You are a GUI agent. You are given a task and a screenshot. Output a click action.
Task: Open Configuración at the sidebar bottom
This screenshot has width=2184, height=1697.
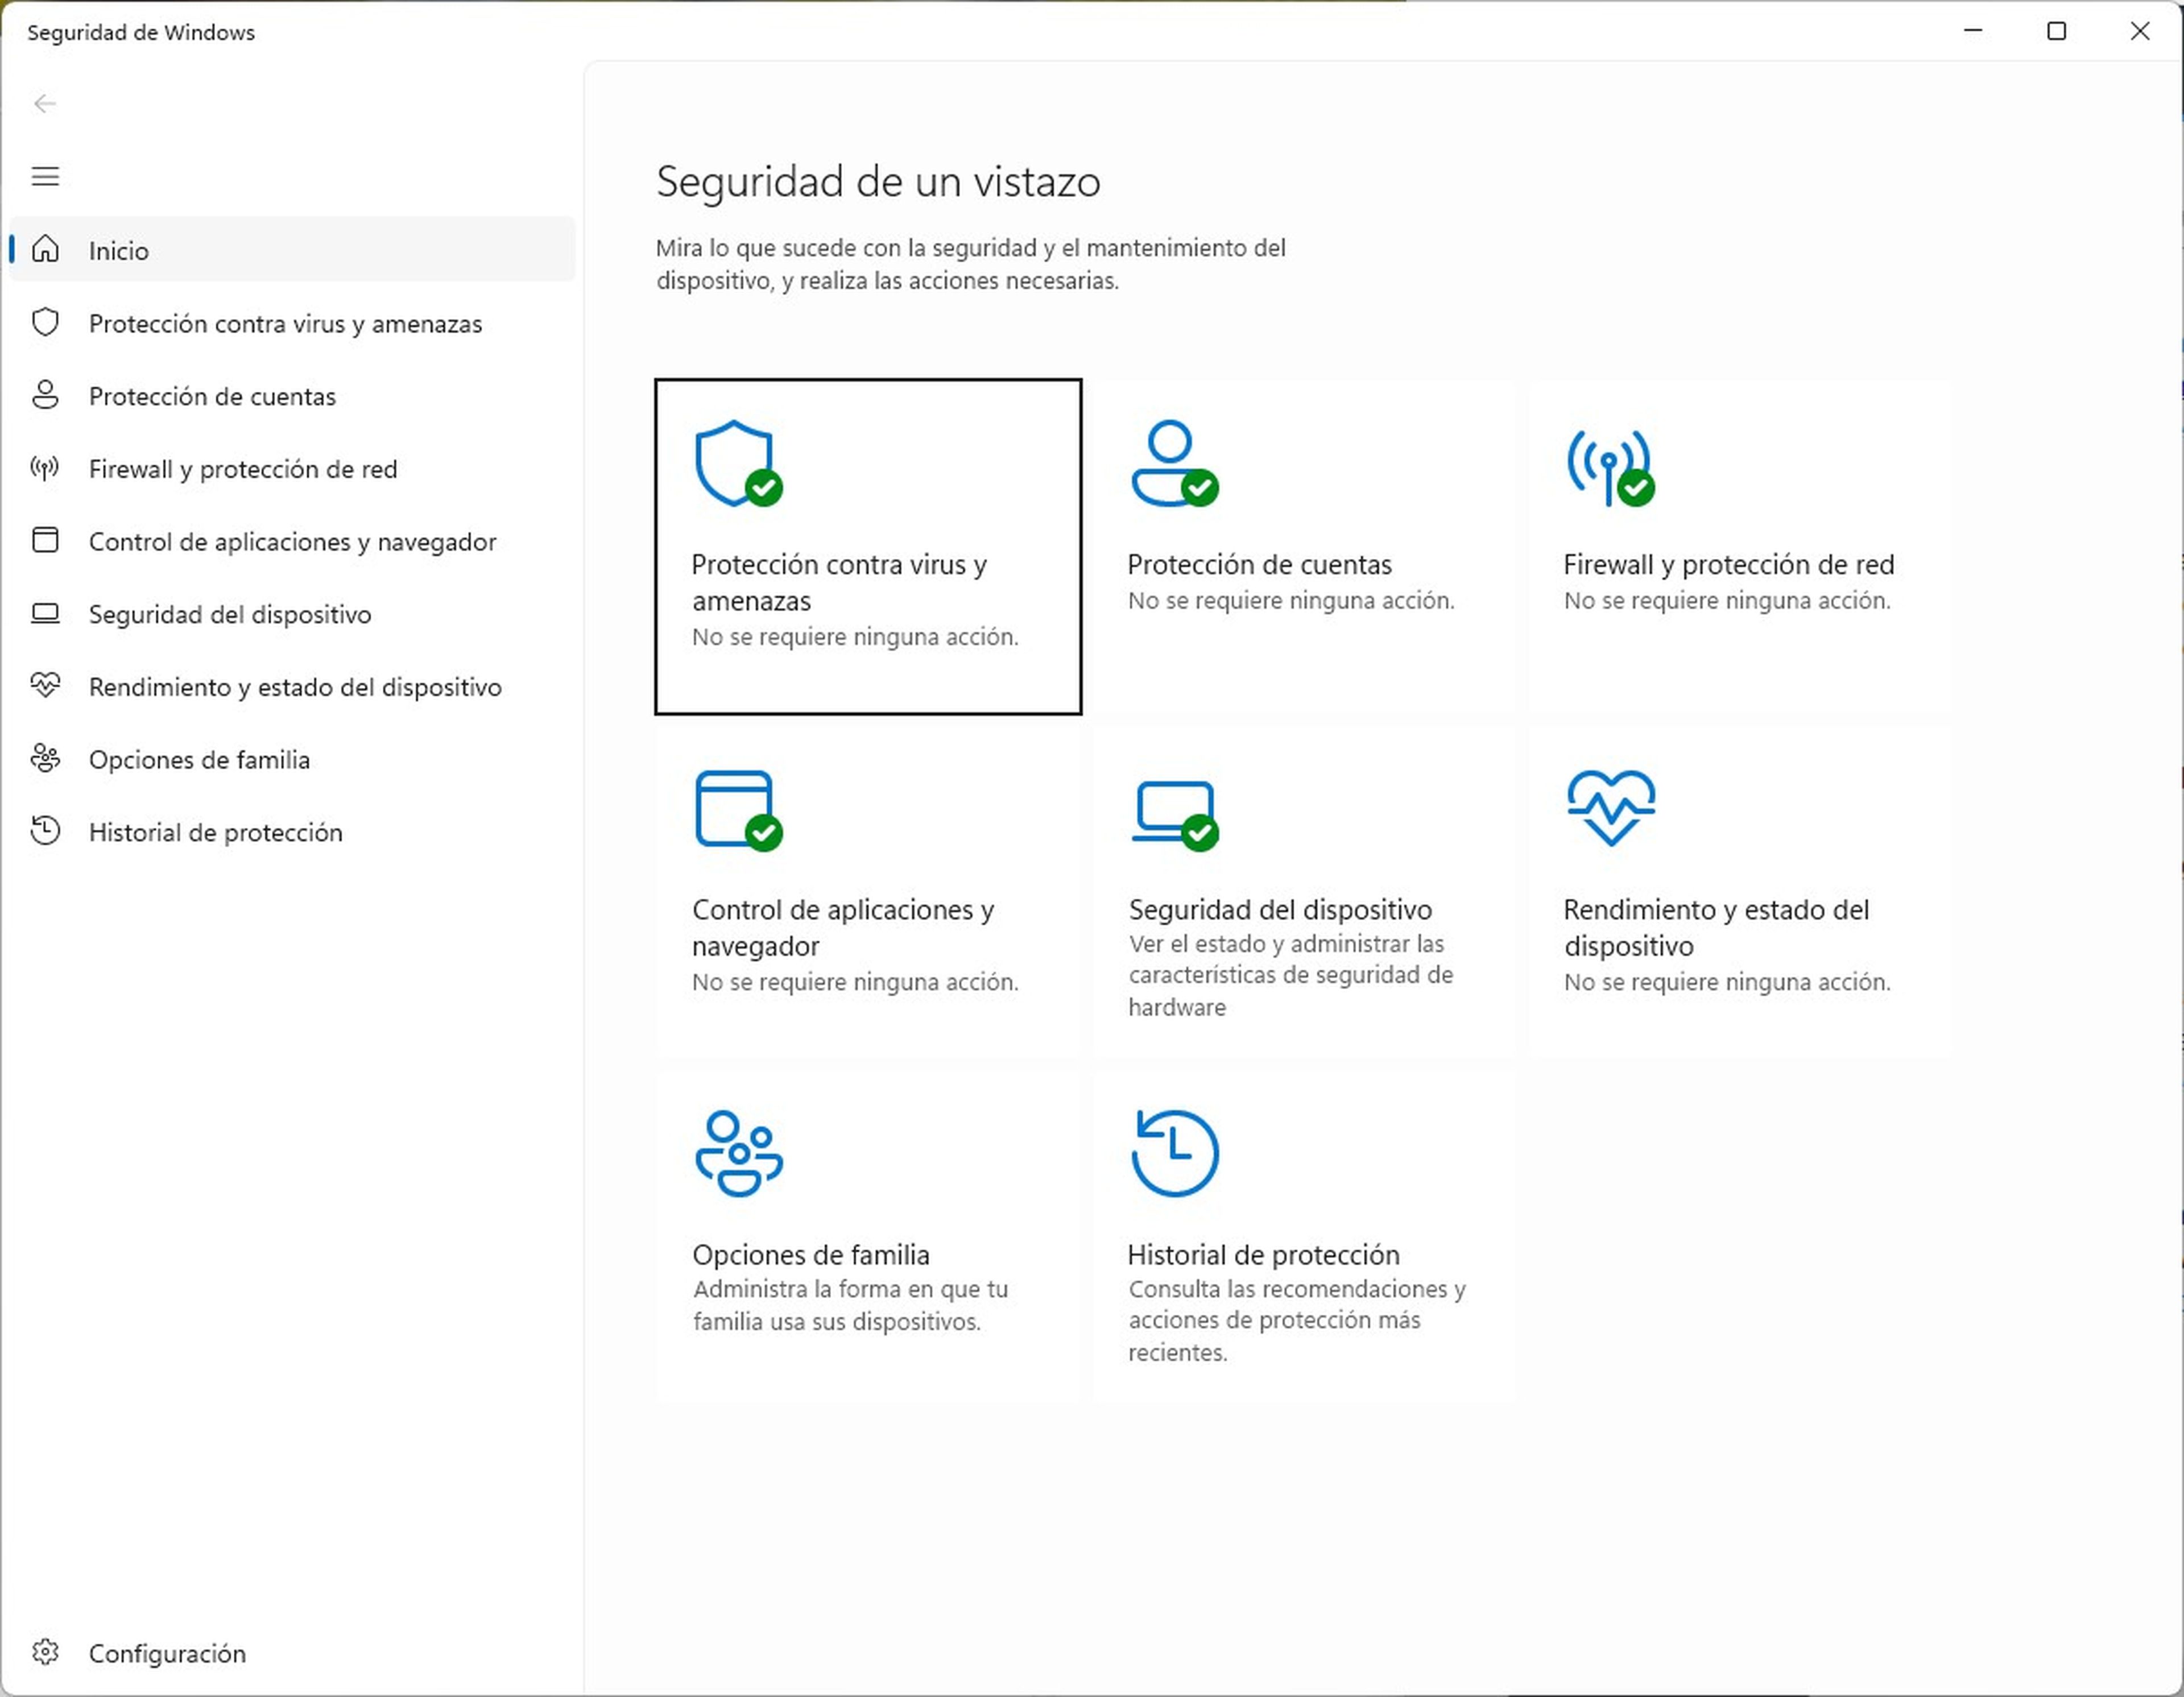(x=292, y=1653)
